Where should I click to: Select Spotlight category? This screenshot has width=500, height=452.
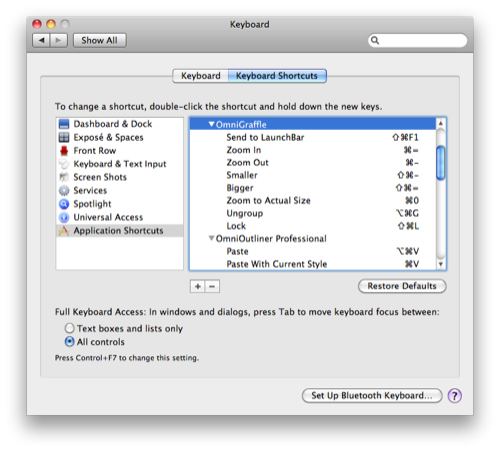pyautogui.click(x=120, y=204)
